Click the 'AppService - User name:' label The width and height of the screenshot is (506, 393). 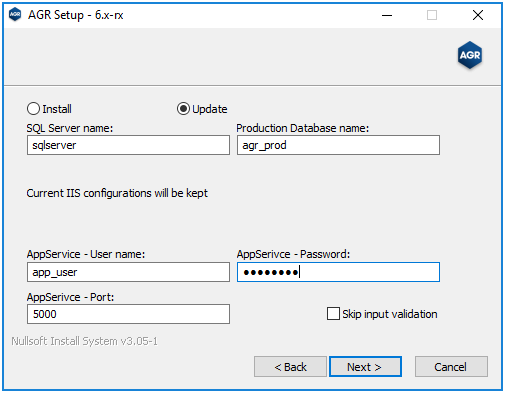(86, 254)
